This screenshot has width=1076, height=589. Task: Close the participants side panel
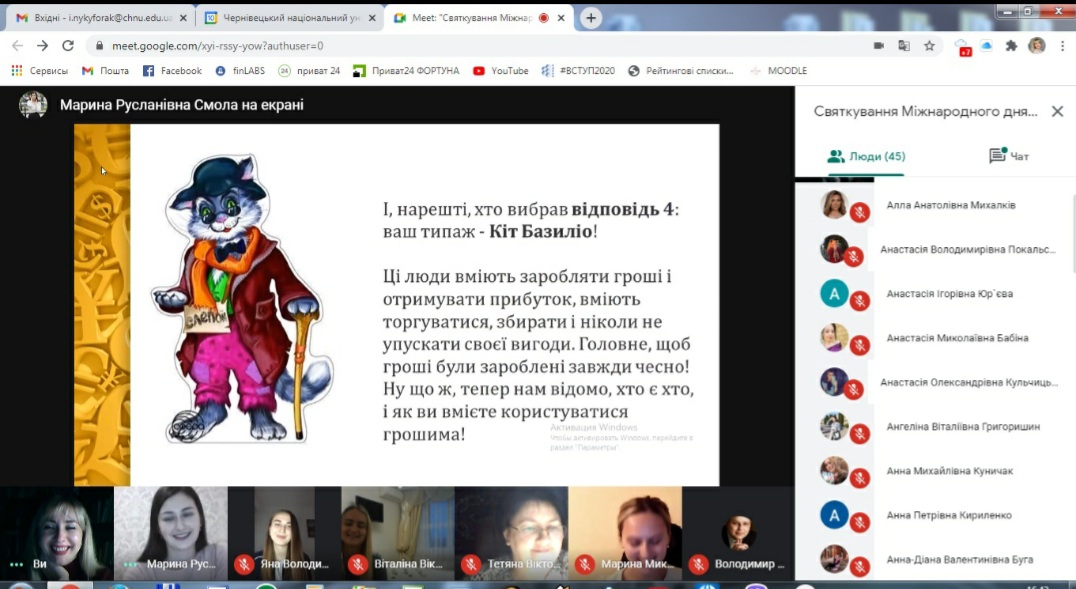[1057, 111]
